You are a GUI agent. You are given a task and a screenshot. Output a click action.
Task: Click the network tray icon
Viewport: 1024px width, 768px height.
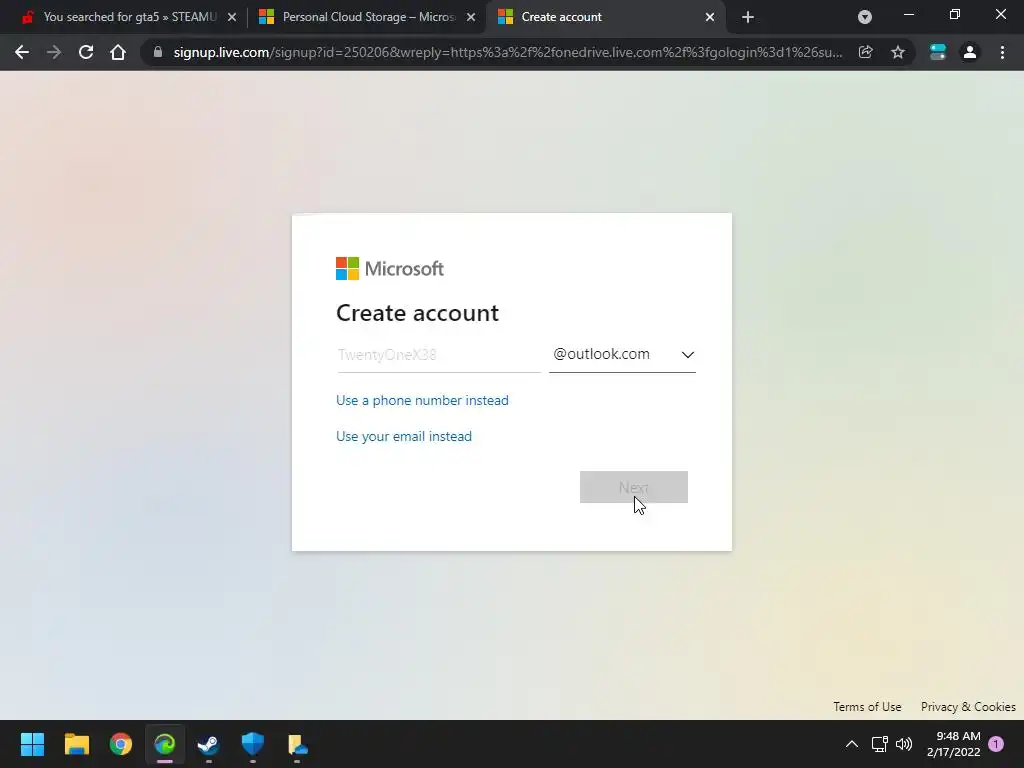tap(879, 744)
